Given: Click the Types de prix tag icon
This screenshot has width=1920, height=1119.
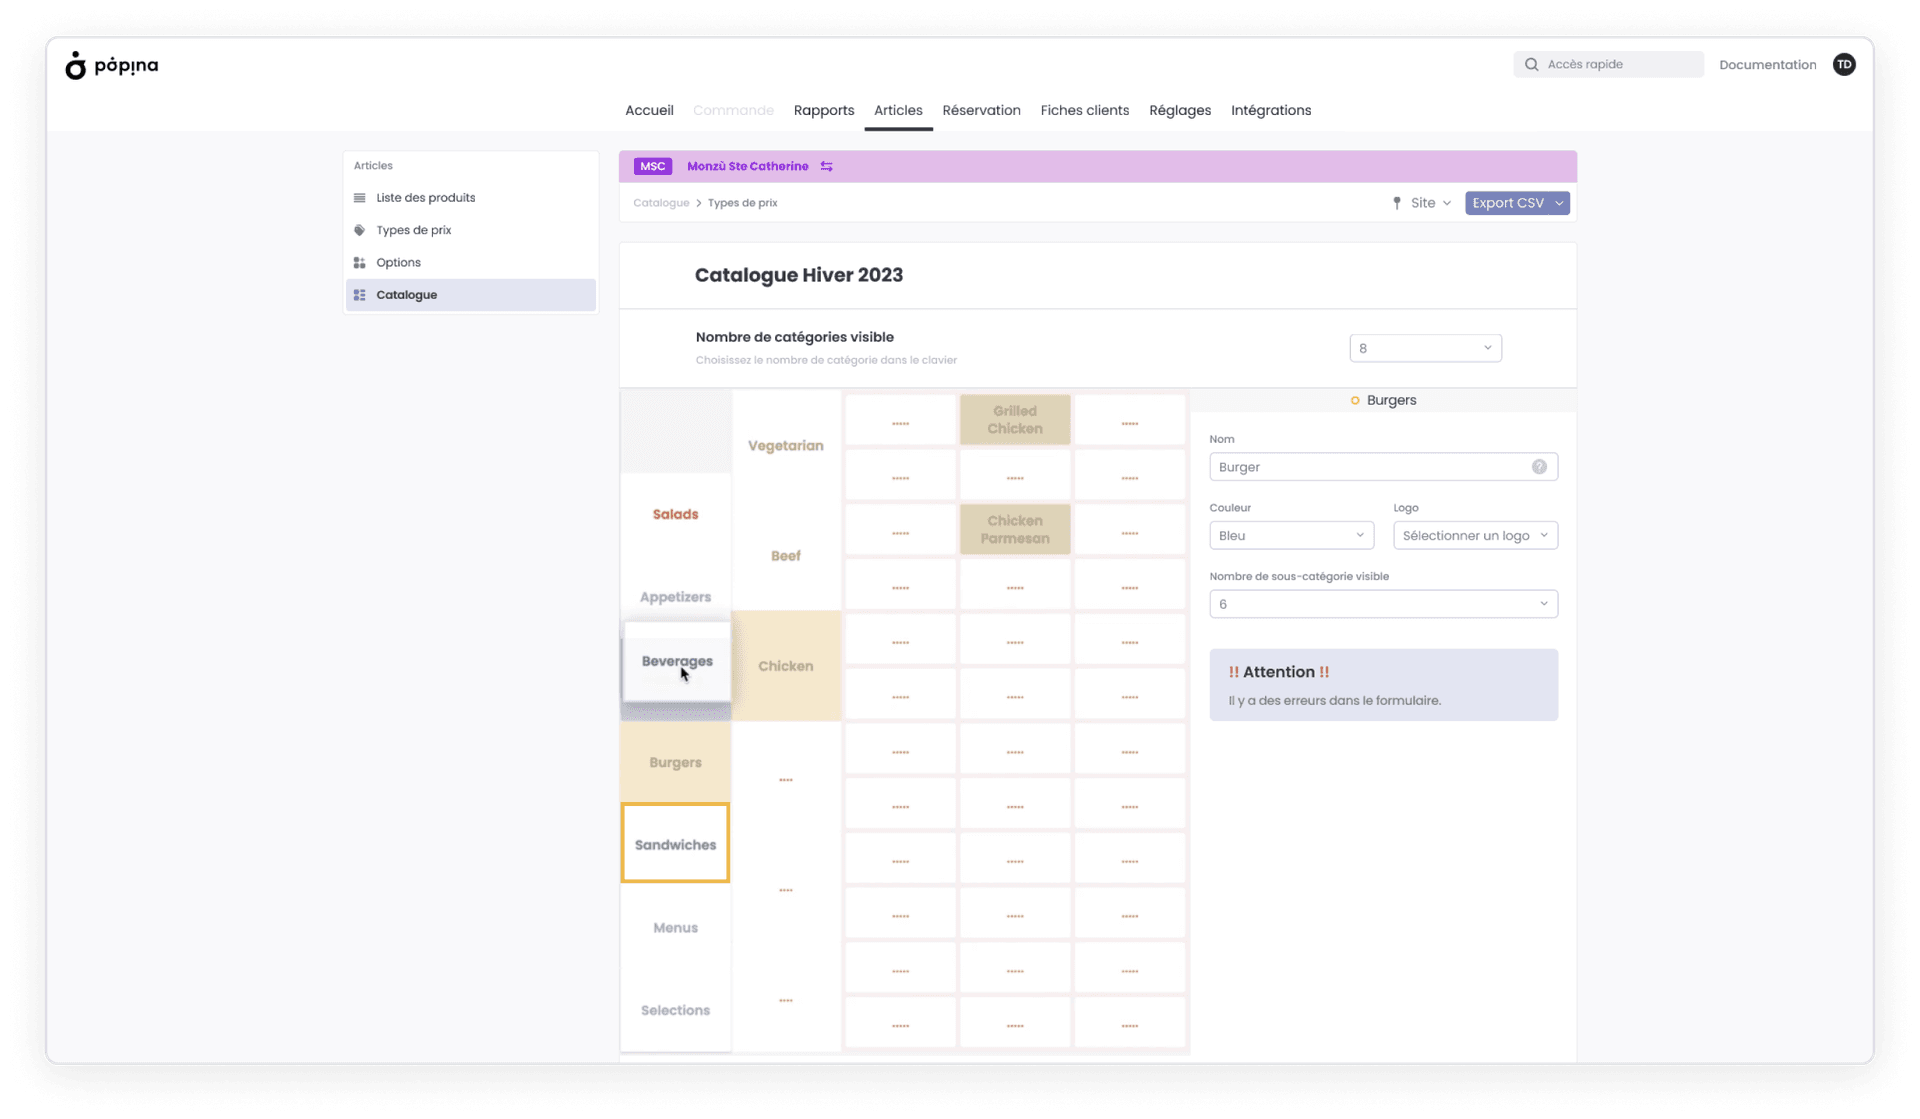Looking at the screenshot, I should pyautogui.click(x=360, y=230).
